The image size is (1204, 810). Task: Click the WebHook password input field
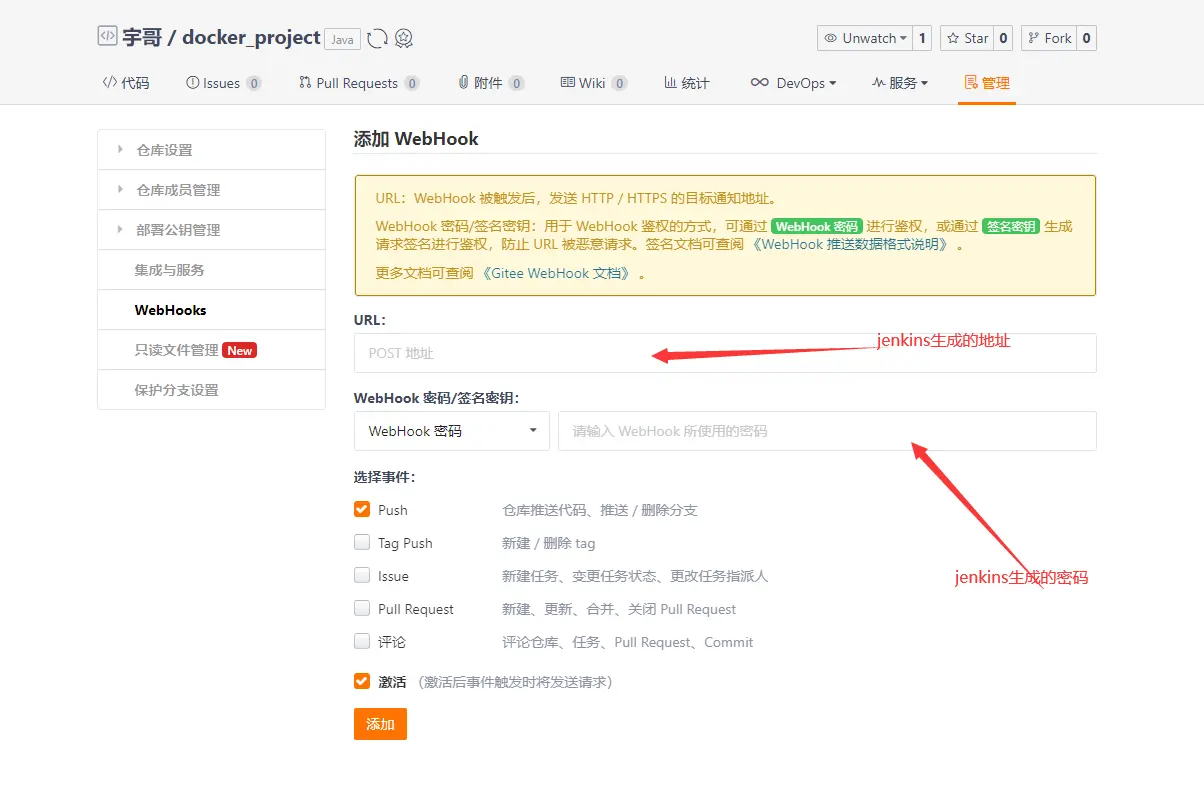click(827, 431)
